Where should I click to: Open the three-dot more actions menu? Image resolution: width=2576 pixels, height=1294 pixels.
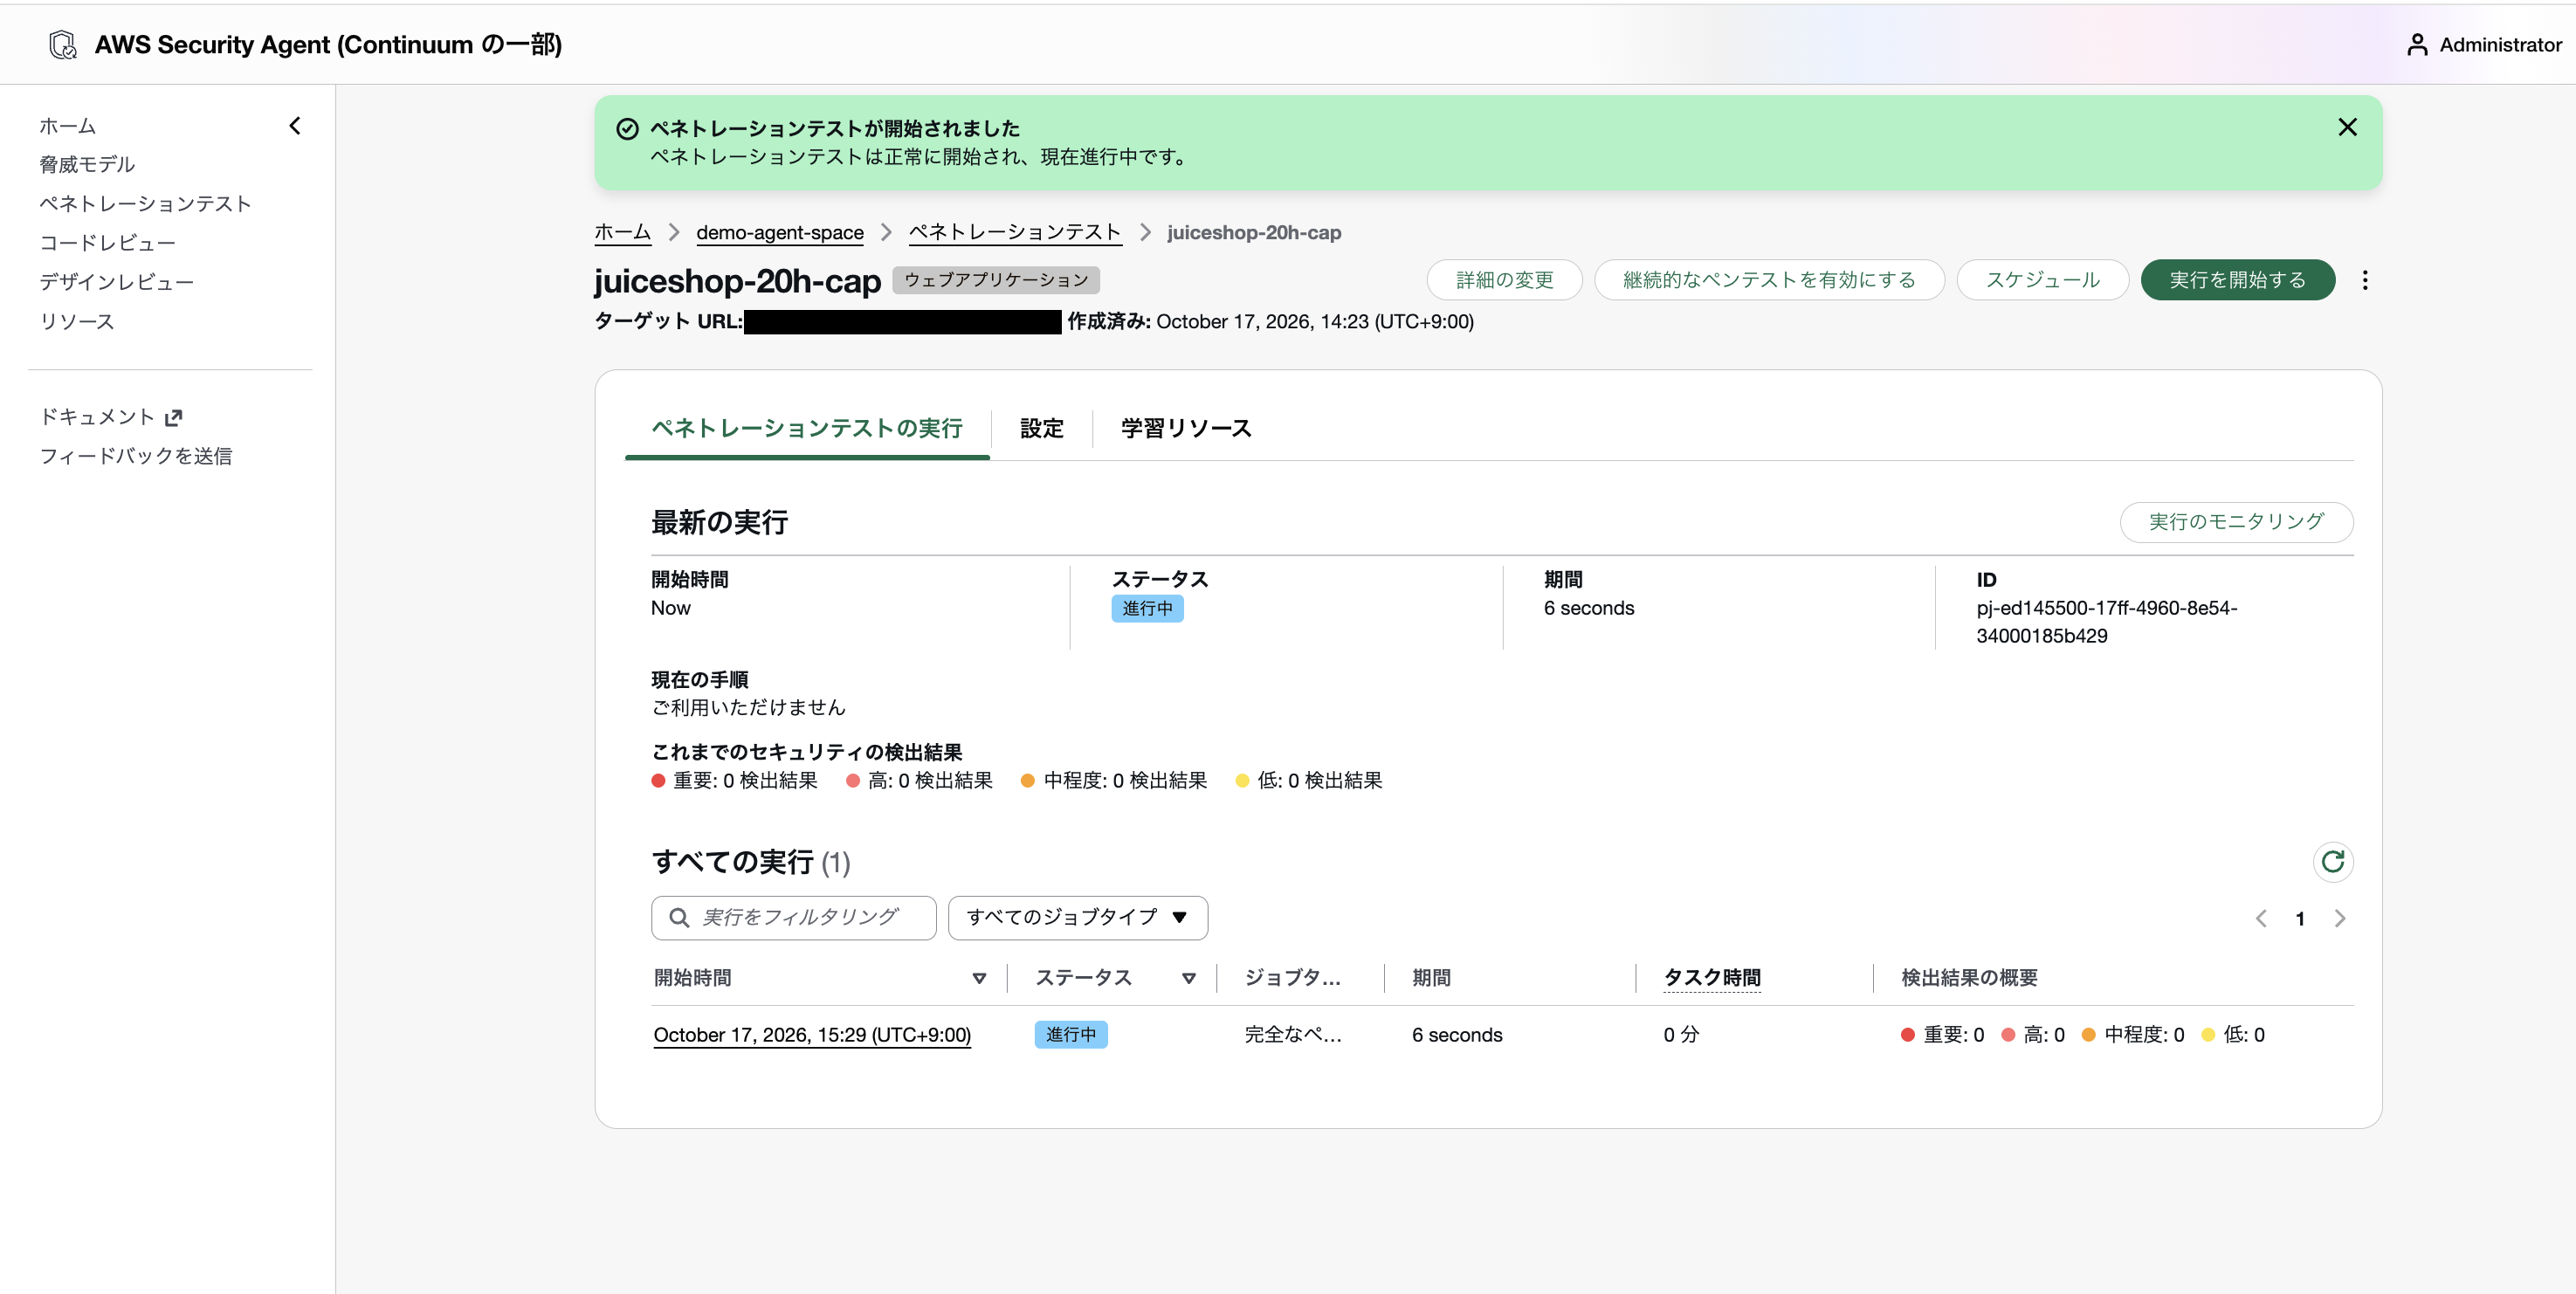pyautogui.click(x=2364, y=280)
